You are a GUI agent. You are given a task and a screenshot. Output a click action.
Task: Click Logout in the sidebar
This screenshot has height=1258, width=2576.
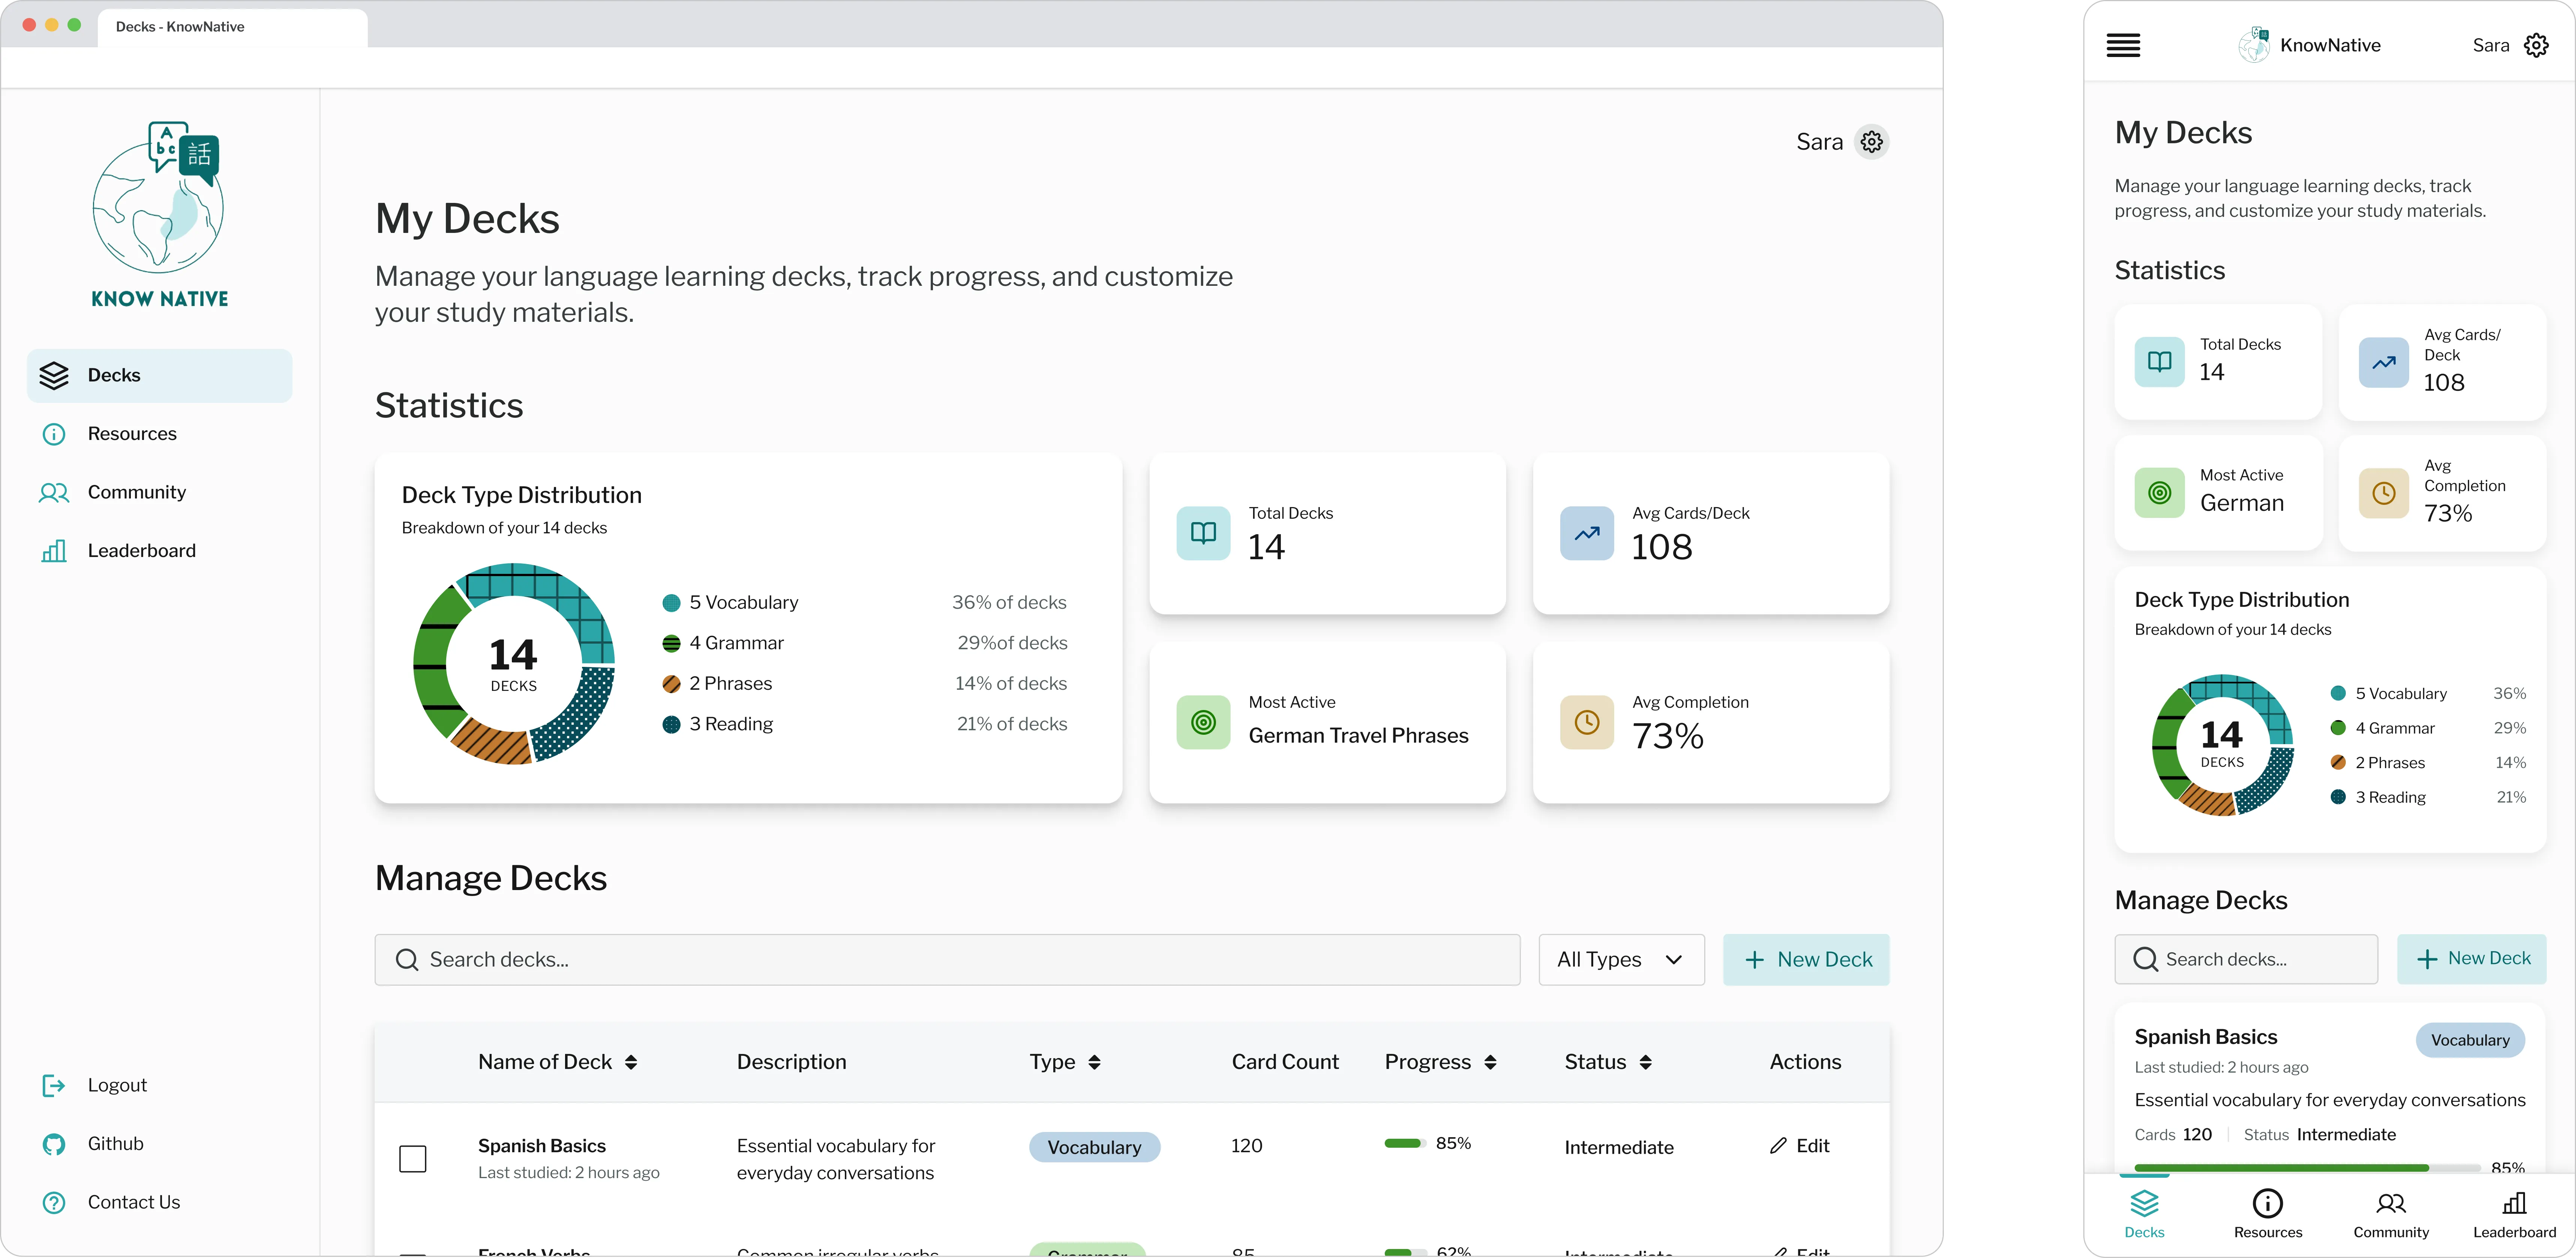tap(95, 1085)
